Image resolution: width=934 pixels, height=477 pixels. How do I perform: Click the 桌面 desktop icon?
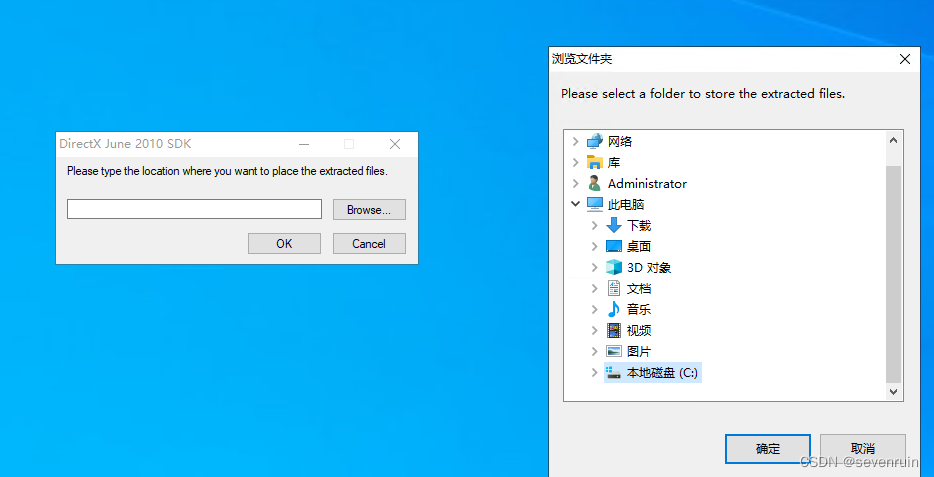point(614,247)
